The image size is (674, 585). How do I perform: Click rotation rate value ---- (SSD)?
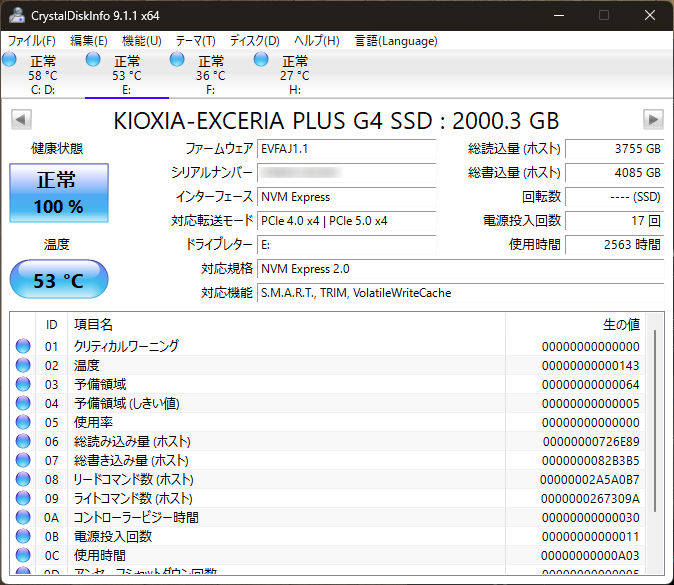(x=615, y=197)
